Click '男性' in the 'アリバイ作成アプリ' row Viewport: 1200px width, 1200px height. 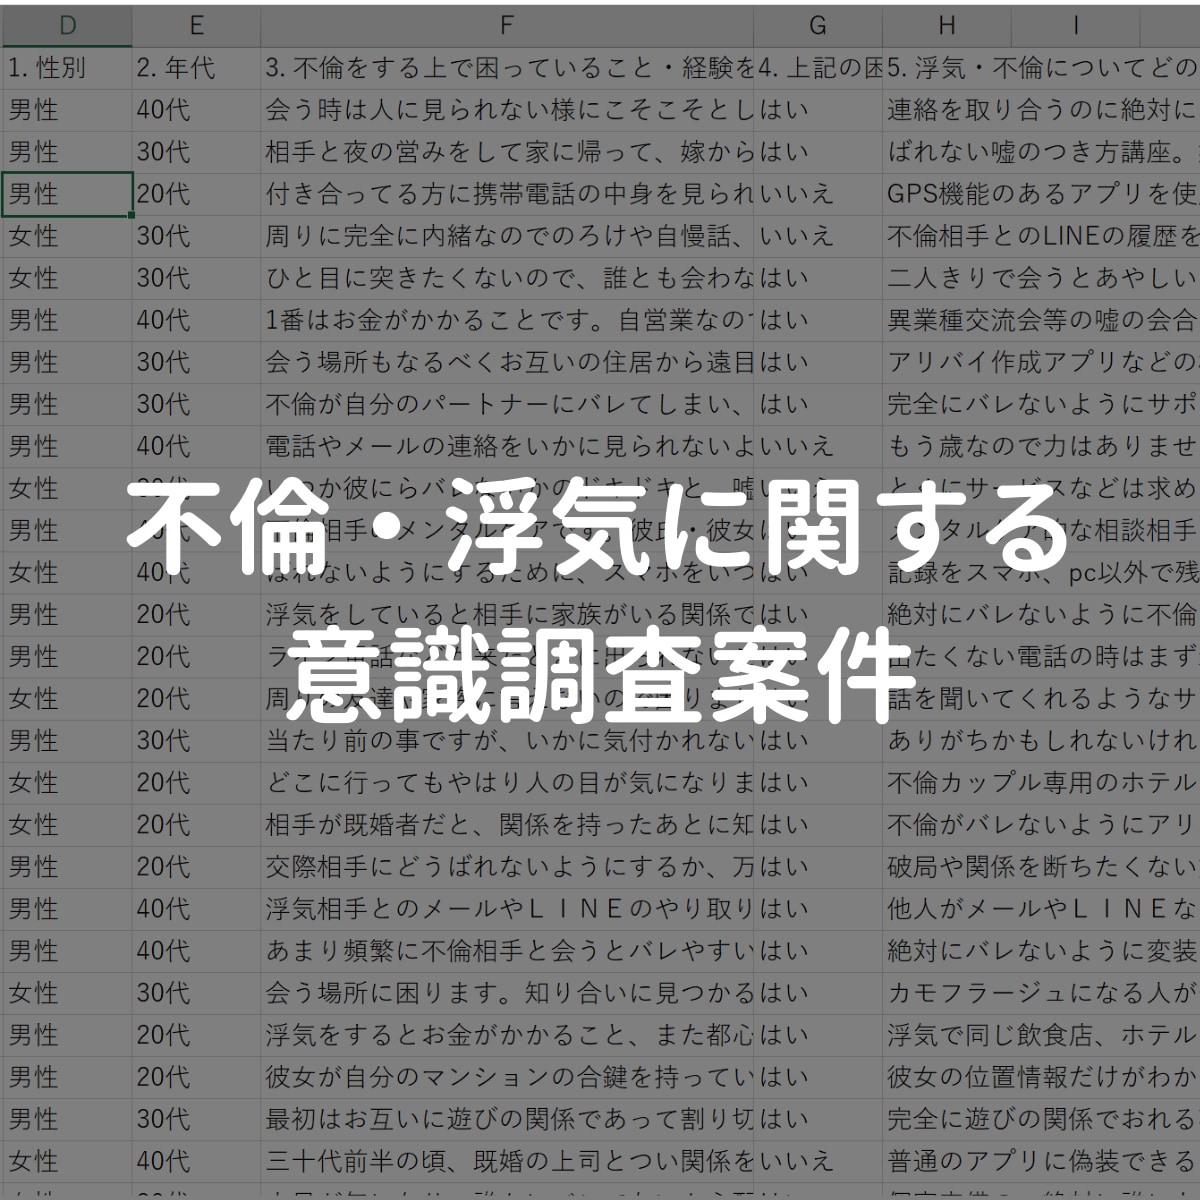click(33, 362)
